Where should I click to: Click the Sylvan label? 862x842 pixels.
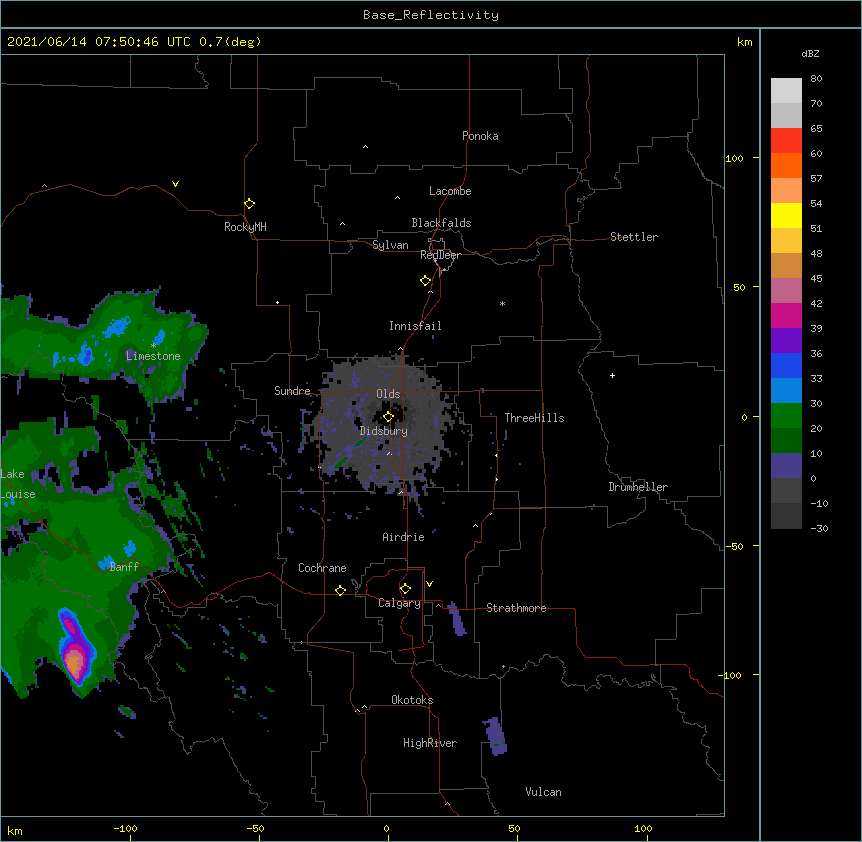tap(390, 245)
